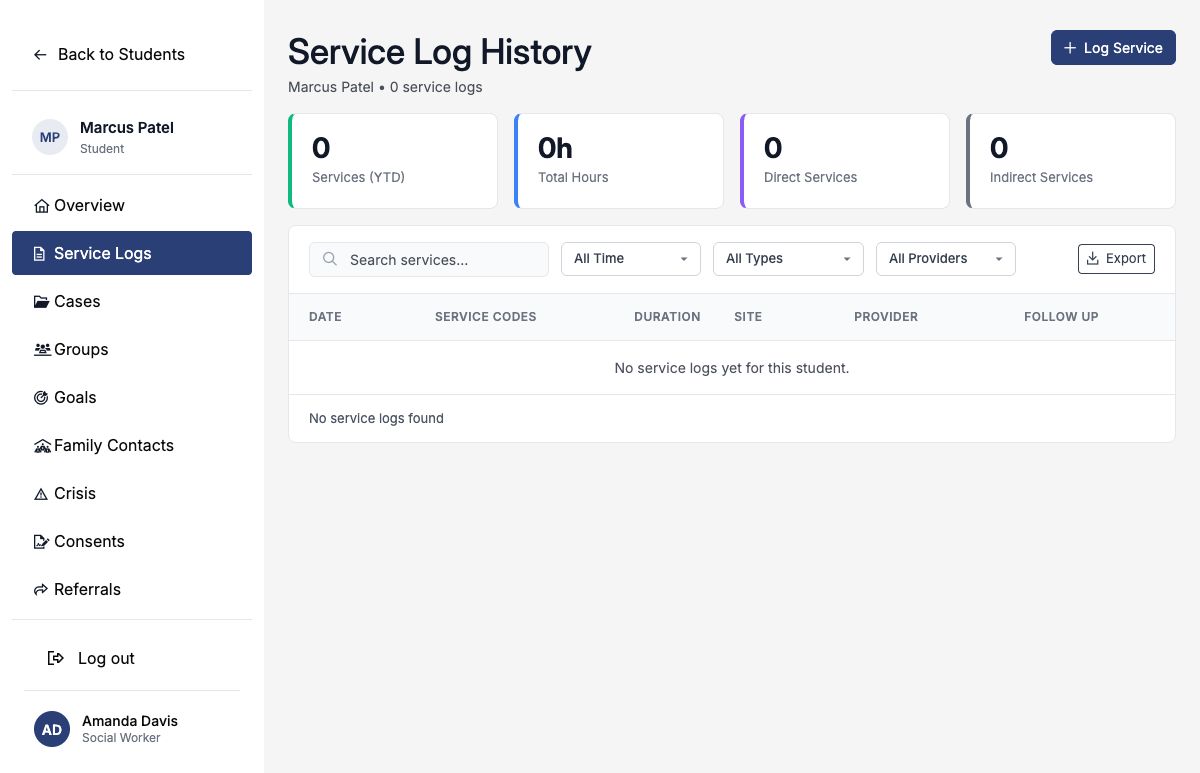
Task: Click the Services (YTD) stat card
Action: pos(393,161)
